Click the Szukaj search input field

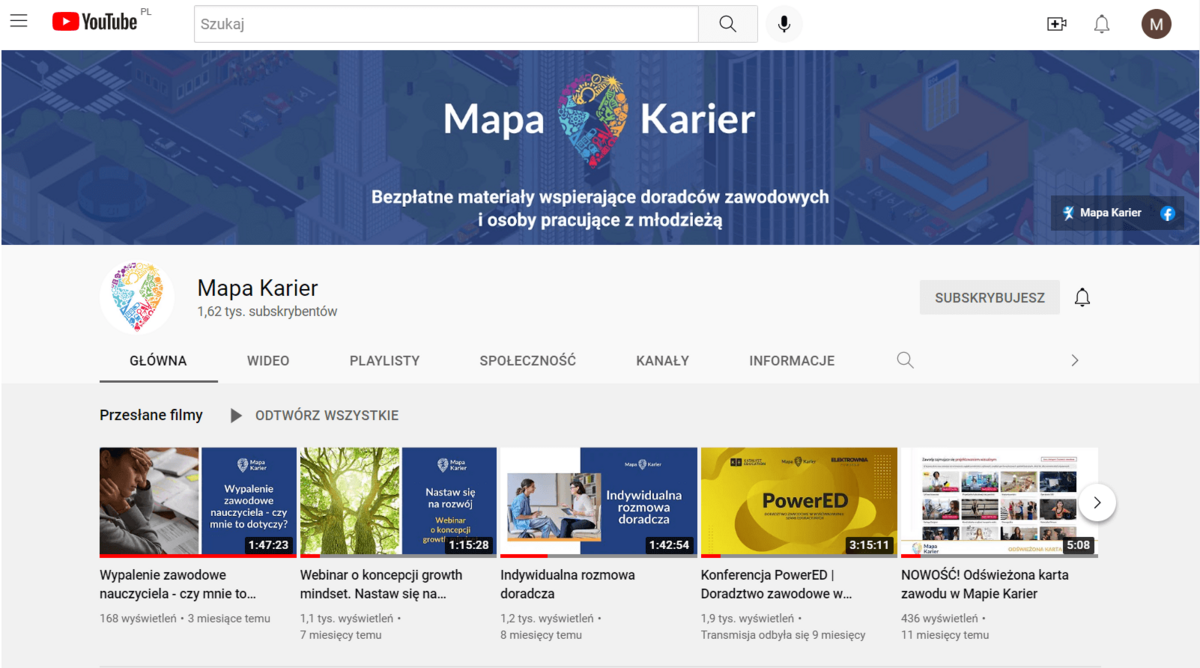point(445,24)
